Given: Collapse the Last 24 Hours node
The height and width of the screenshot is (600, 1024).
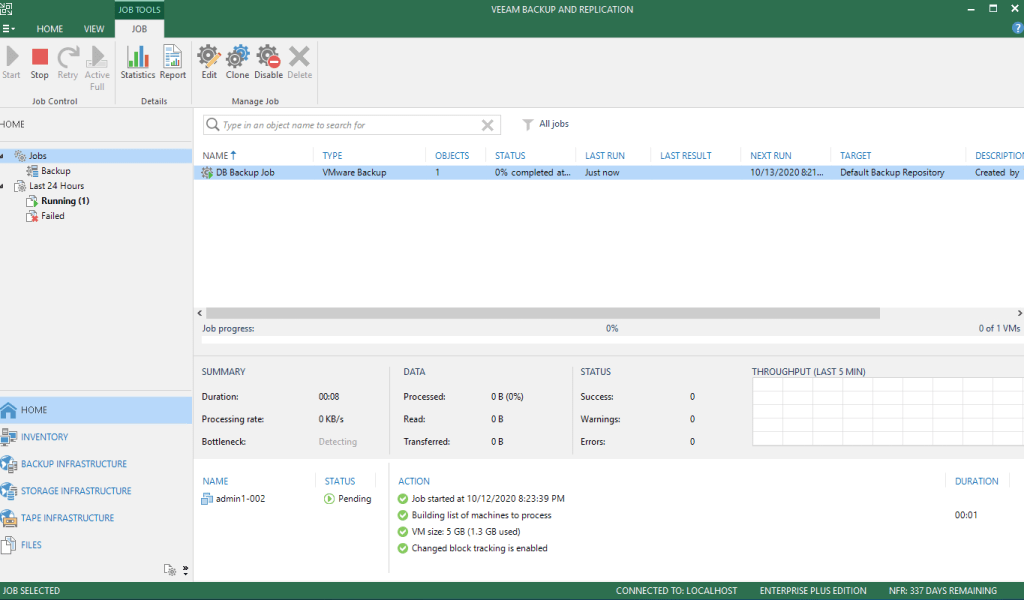Looking at the screenshot, I should point(3,186).
